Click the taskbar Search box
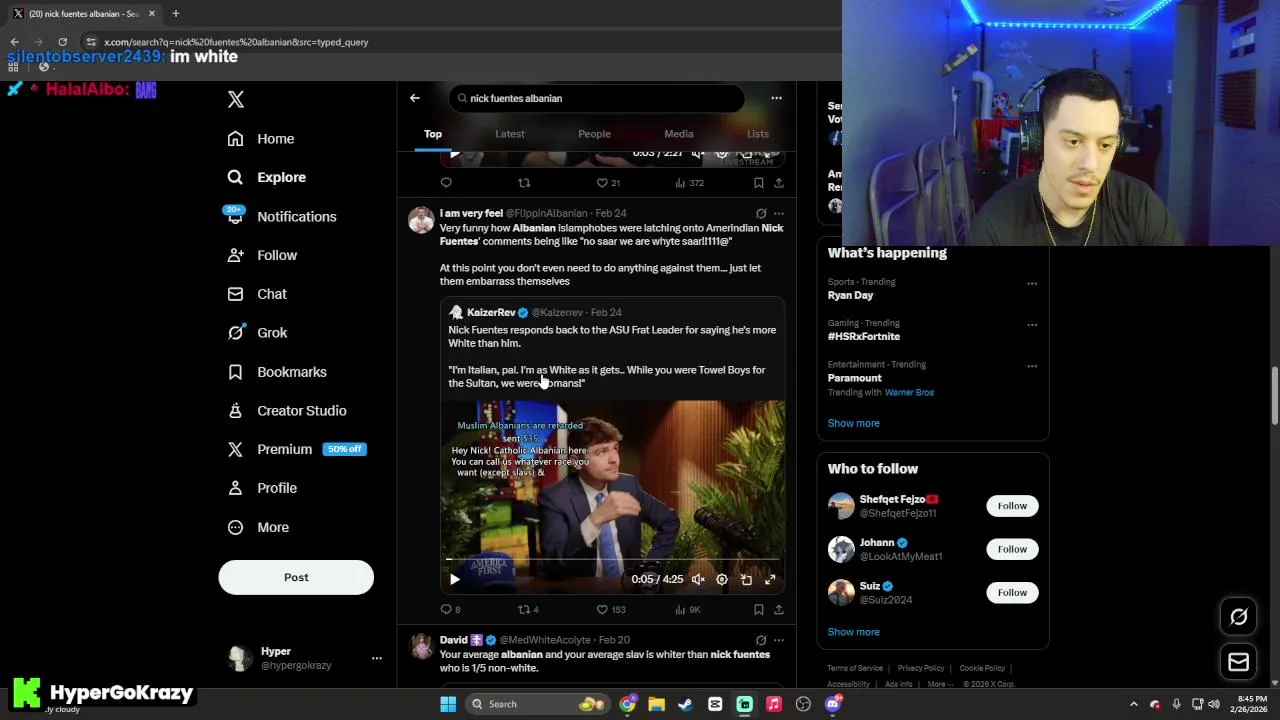This screenshot has height=720, width=1280. (537, 704)
